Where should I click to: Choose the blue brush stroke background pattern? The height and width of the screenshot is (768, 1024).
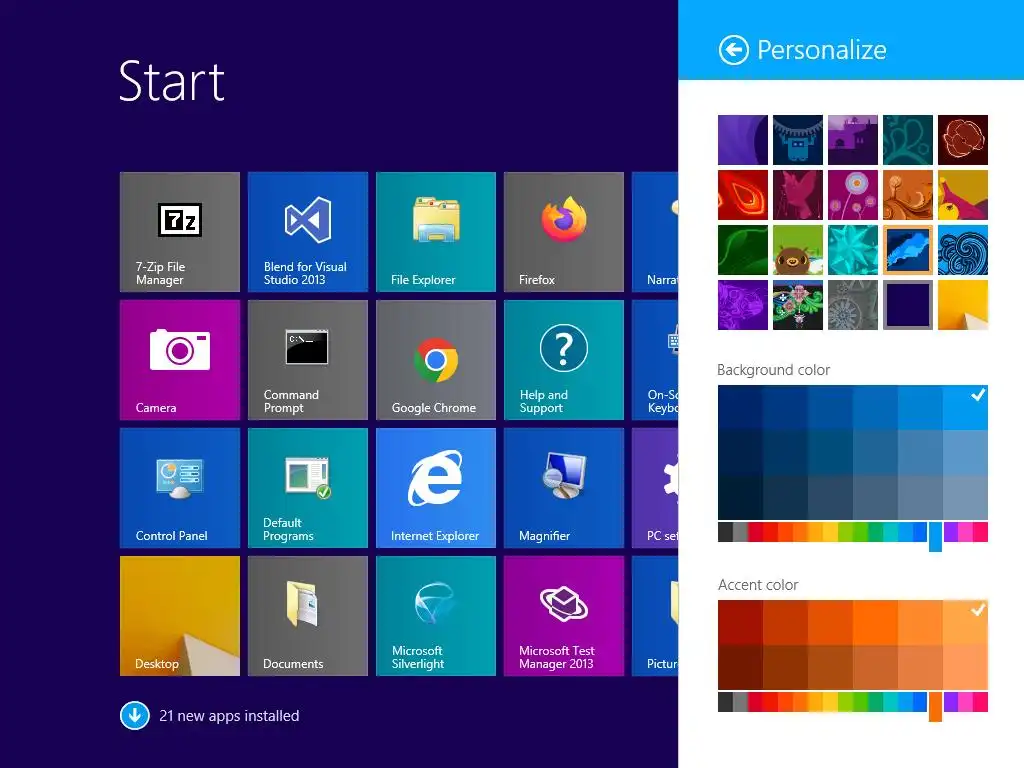908,250
